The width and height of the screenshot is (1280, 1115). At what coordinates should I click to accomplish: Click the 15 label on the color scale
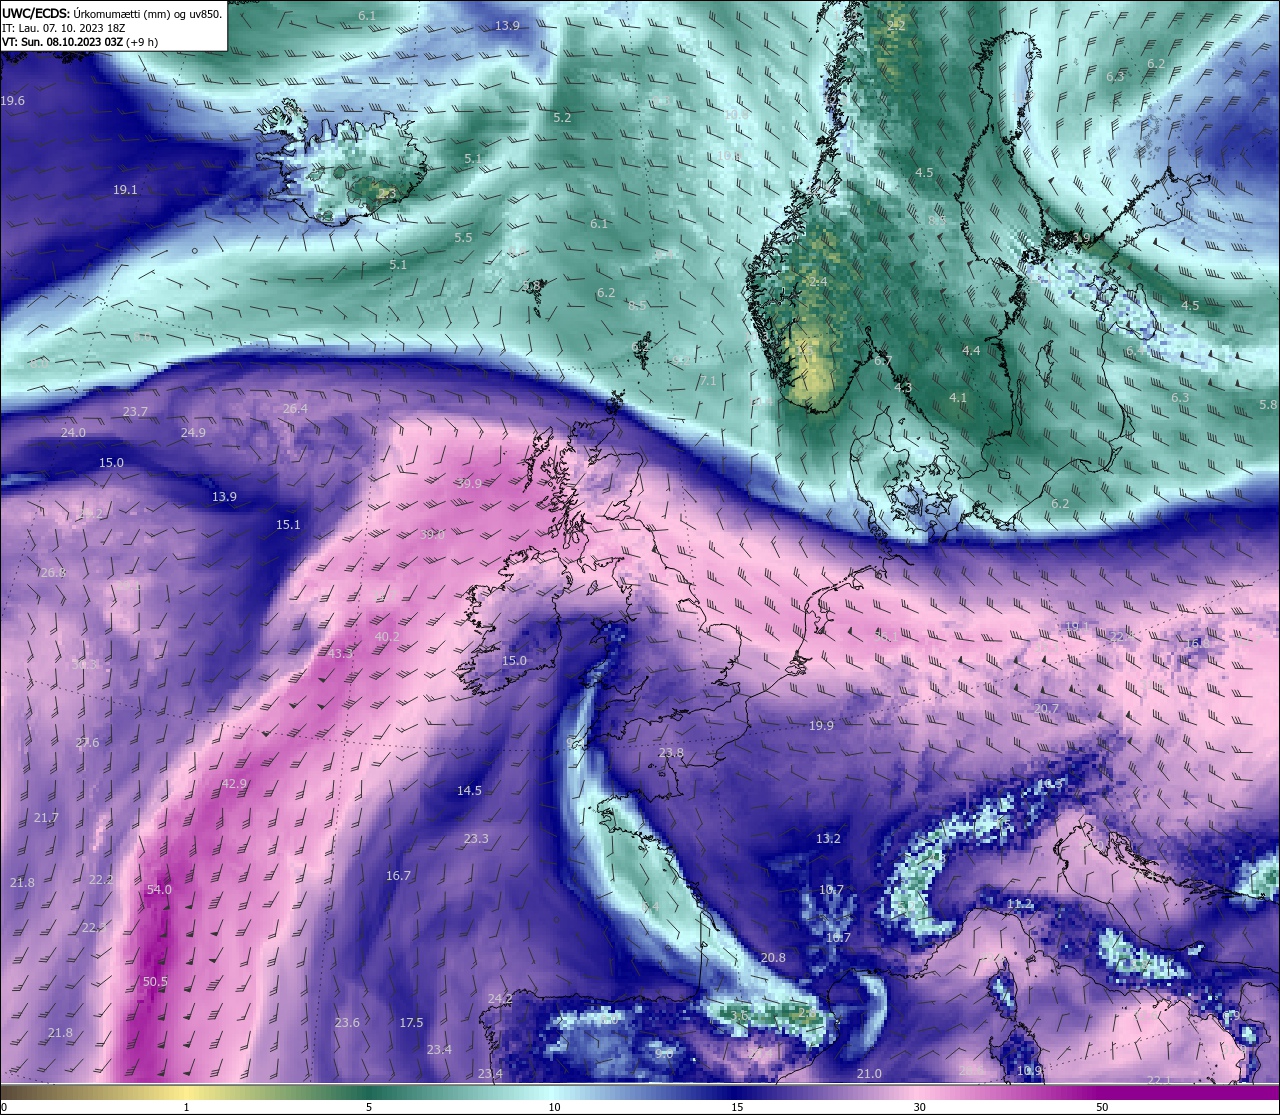tap(737, 1107)
